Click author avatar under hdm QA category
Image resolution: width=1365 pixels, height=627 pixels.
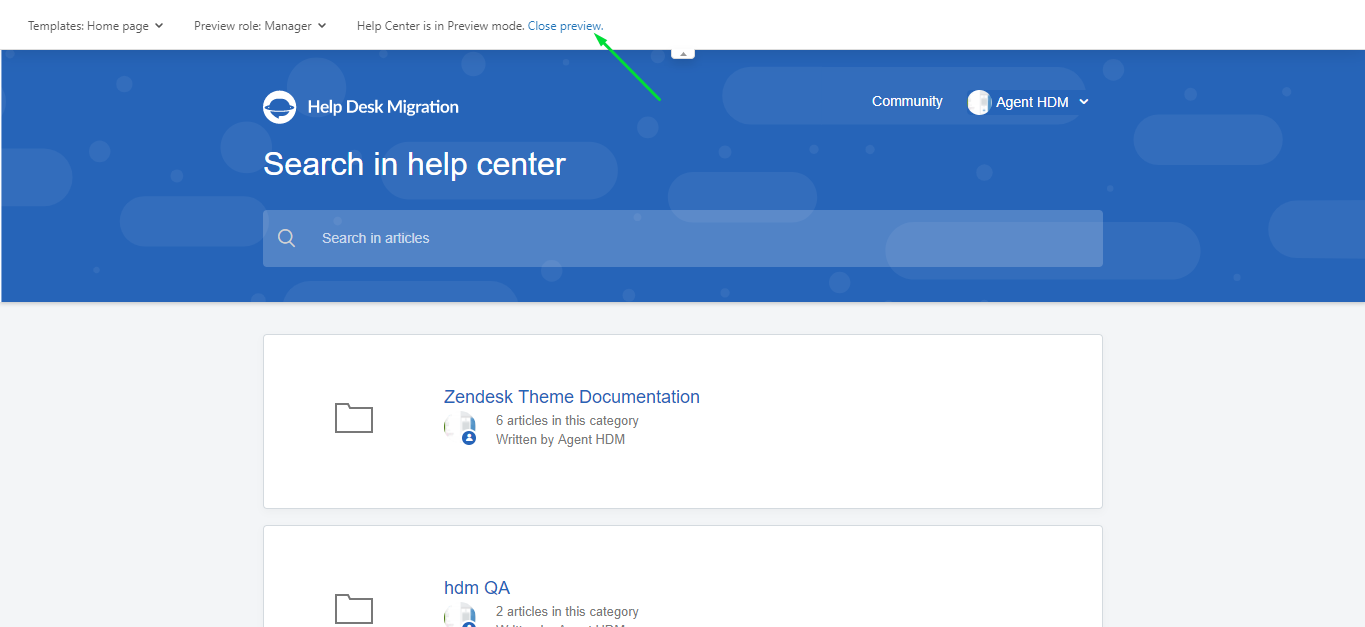click(461, 615)
